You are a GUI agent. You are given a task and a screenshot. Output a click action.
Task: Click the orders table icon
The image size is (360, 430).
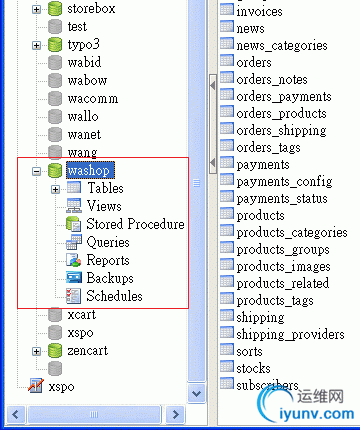227,60
